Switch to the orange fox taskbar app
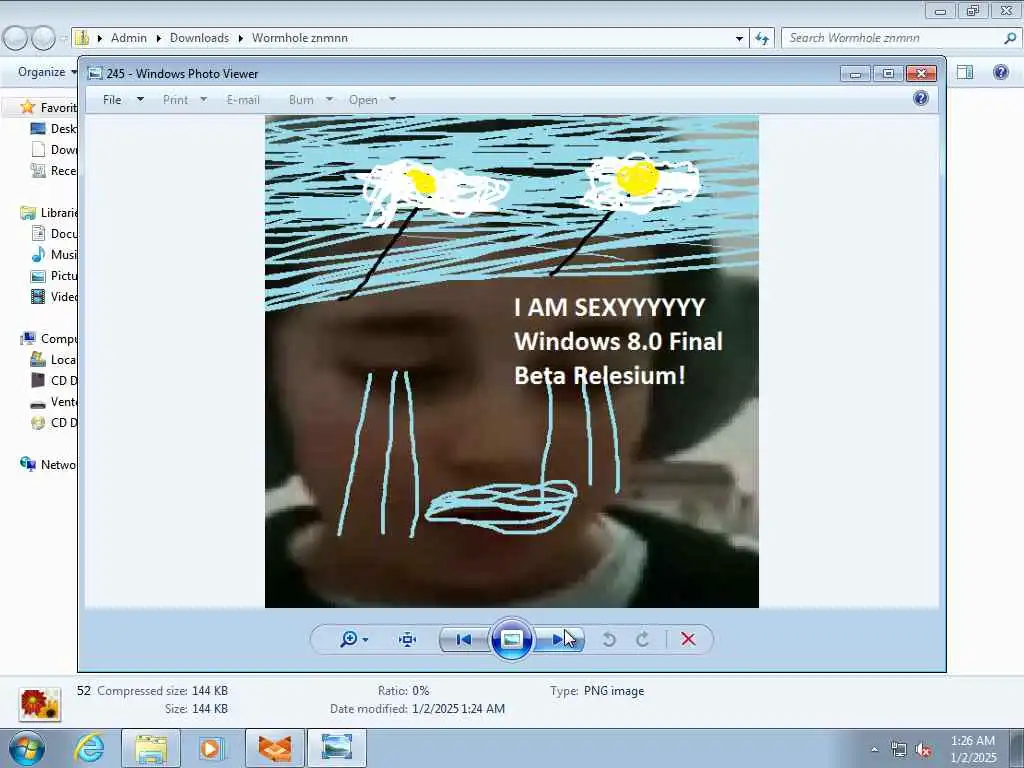Screen dimensions: 1024x768 point(275,748)
